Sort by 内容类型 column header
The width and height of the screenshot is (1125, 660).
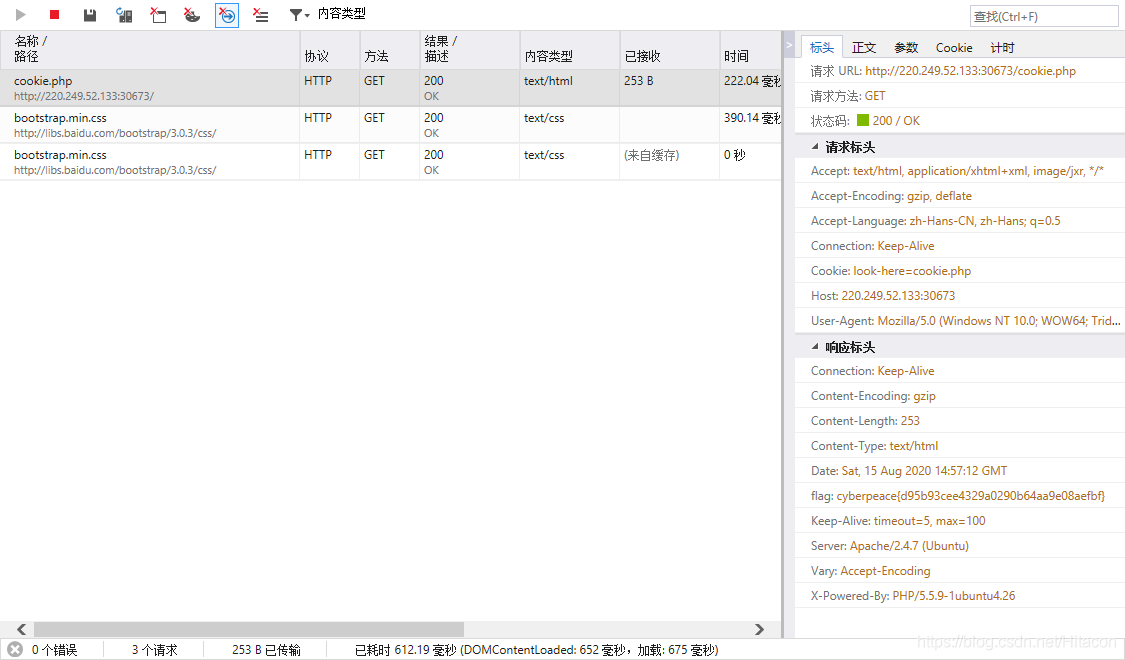(570, 50)
